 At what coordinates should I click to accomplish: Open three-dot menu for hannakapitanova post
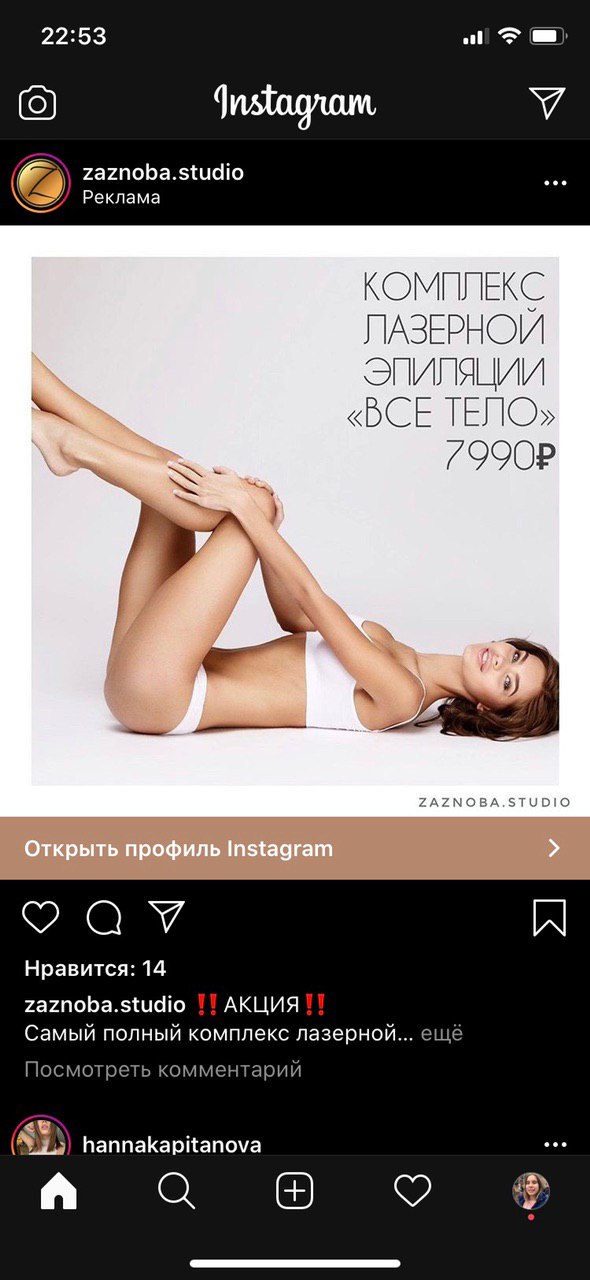pyautogui.click(x=555, y=1144)
